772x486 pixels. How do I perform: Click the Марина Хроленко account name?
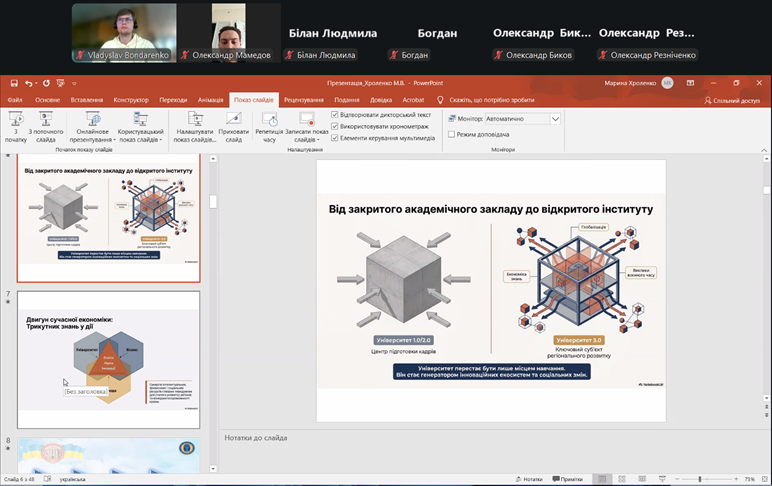[x=630, y=83]
